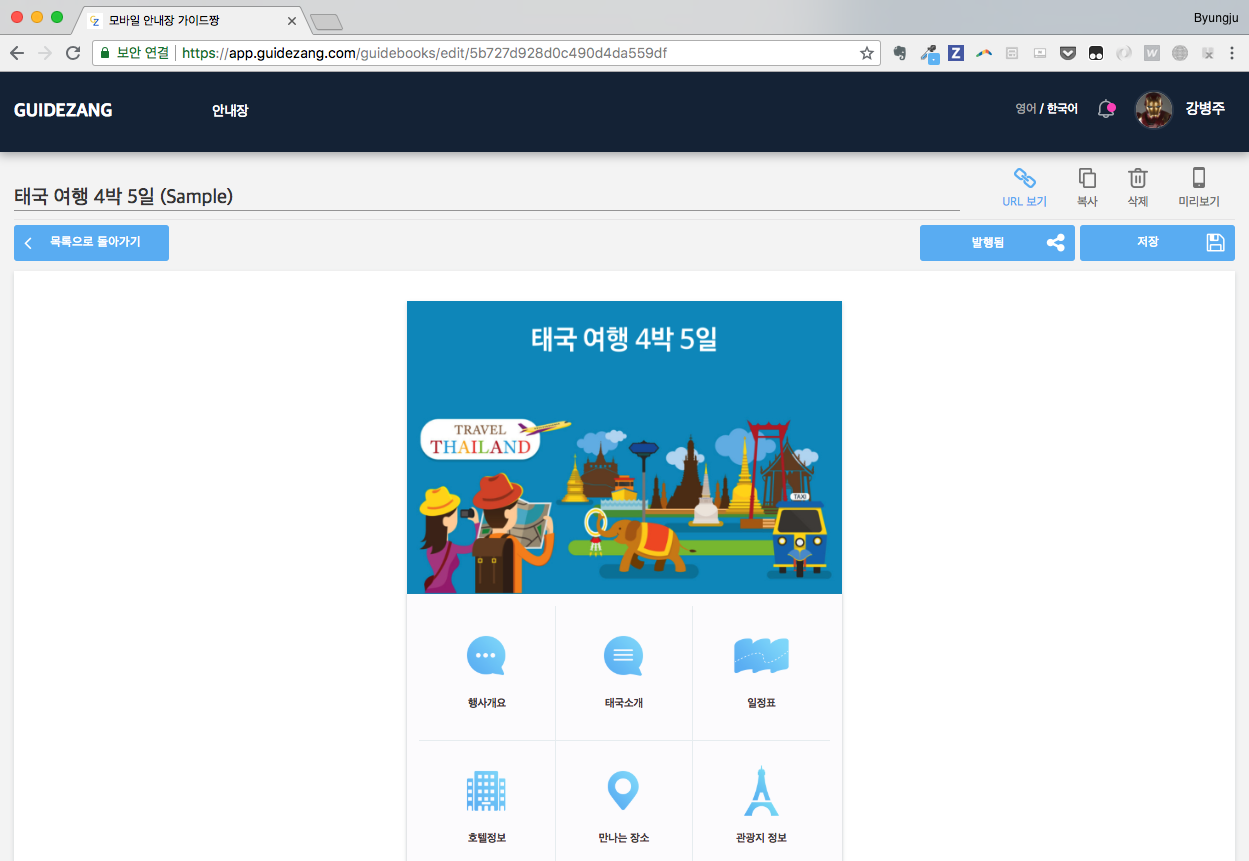Click the blue Z extension icon

(x=956, y=53)
